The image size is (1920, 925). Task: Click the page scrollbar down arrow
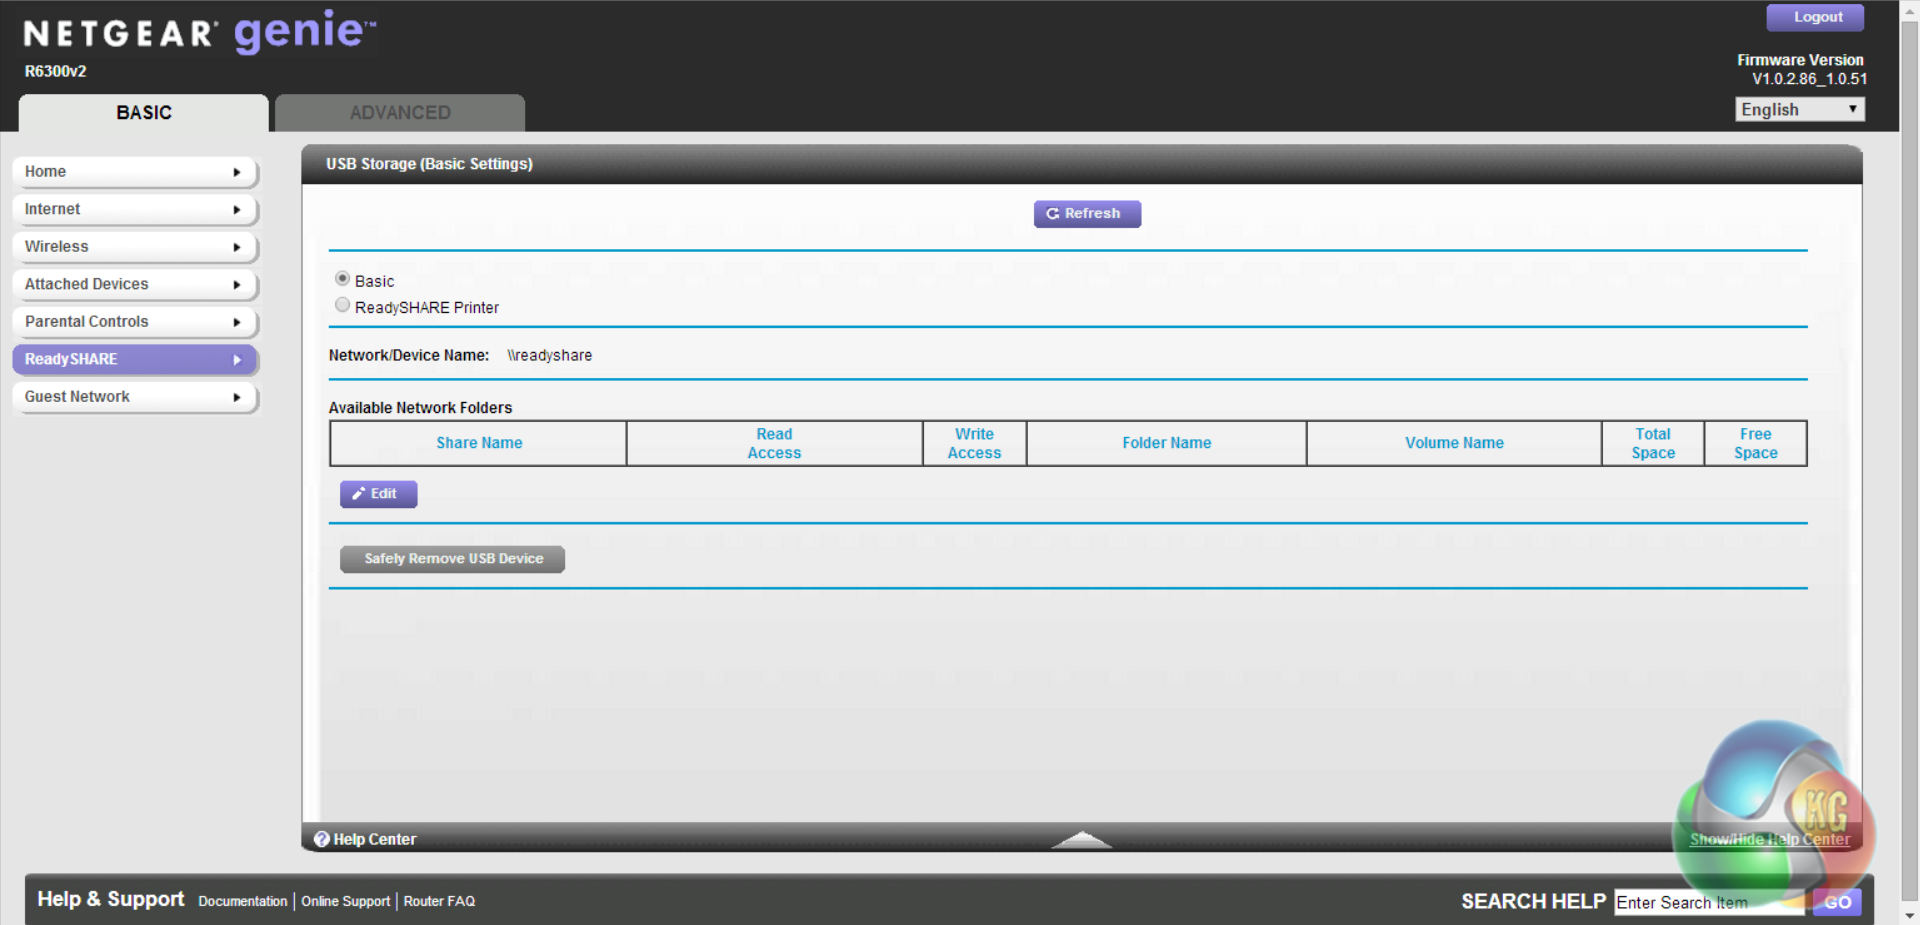pos(1909,915)
